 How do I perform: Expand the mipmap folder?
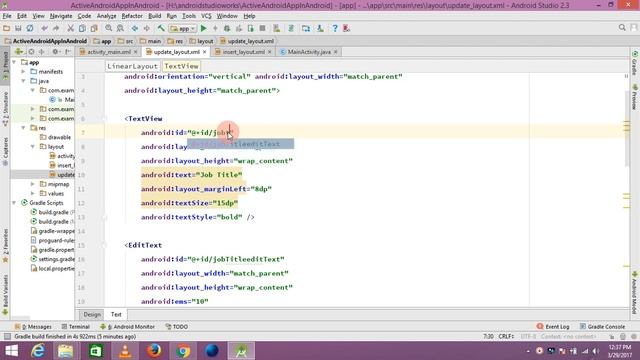click(33, 184)
